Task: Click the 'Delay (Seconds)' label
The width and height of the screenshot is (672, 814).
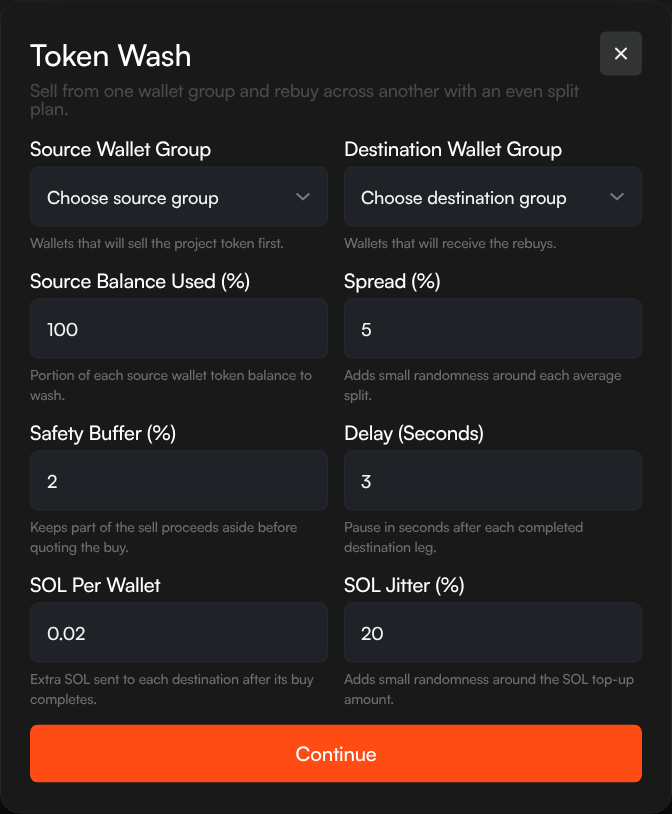Action: click(413, 434)
